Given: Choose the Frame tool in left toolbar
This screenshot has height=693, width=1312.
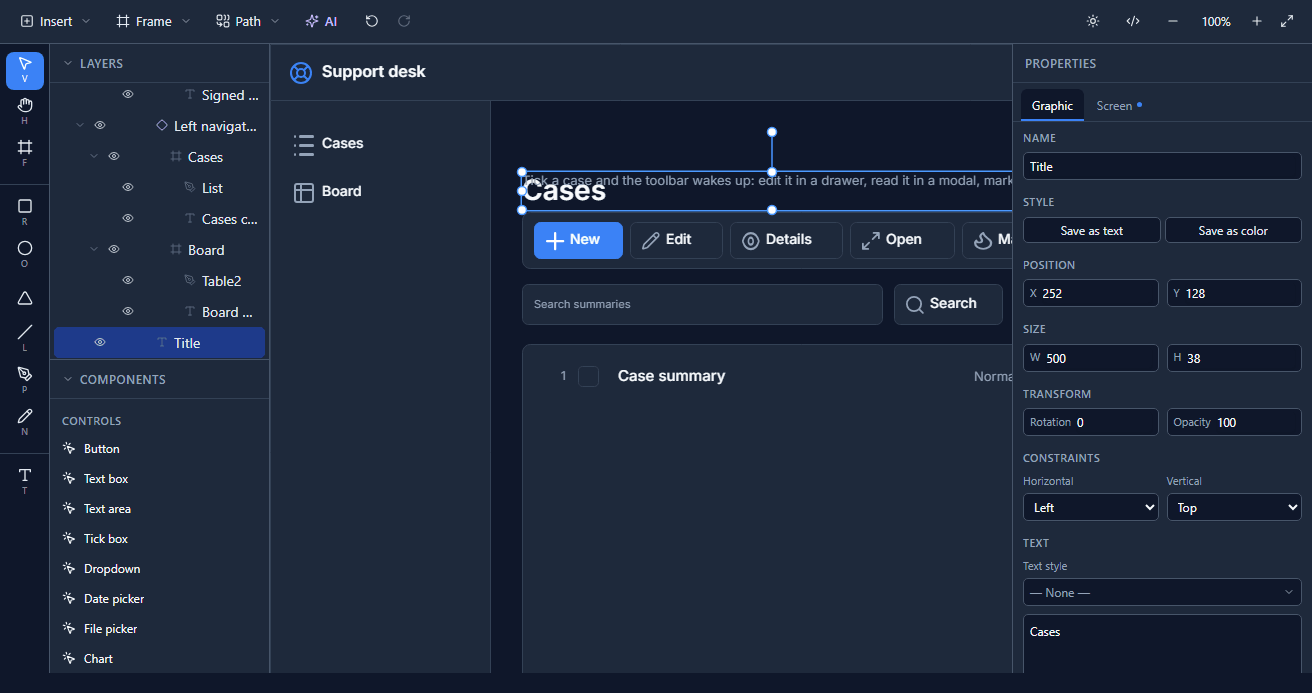Looking at the screenshot, I should click(x=25, y=152).
